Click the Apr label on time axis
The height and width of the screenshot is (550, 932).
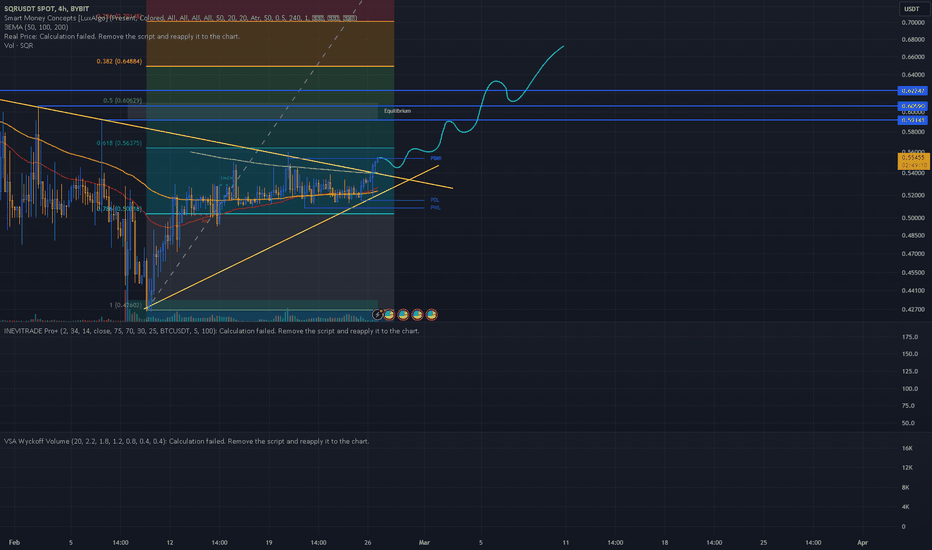click(x=862, y=543)
